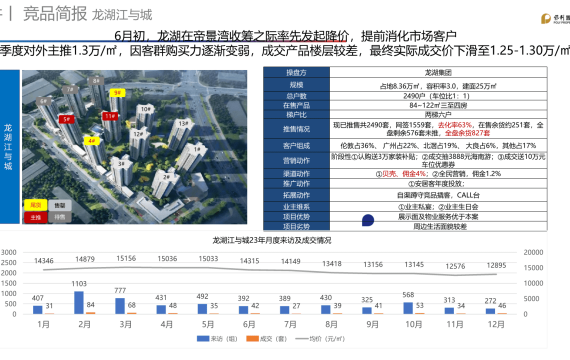Image resolution: width=570 pixels, height=360 pixels.
Task: Click the 12895 average price label
Action: point(496,265)
